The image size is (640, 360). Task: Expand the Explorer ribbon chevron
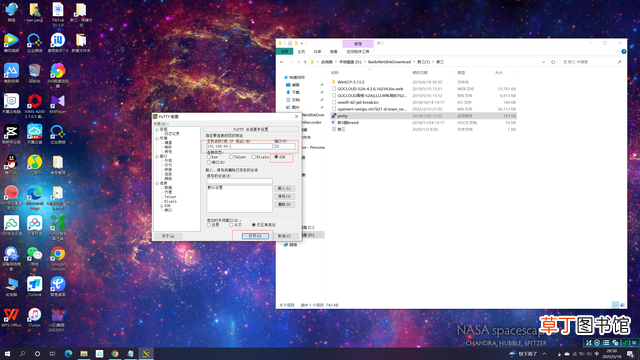(617, 52)
